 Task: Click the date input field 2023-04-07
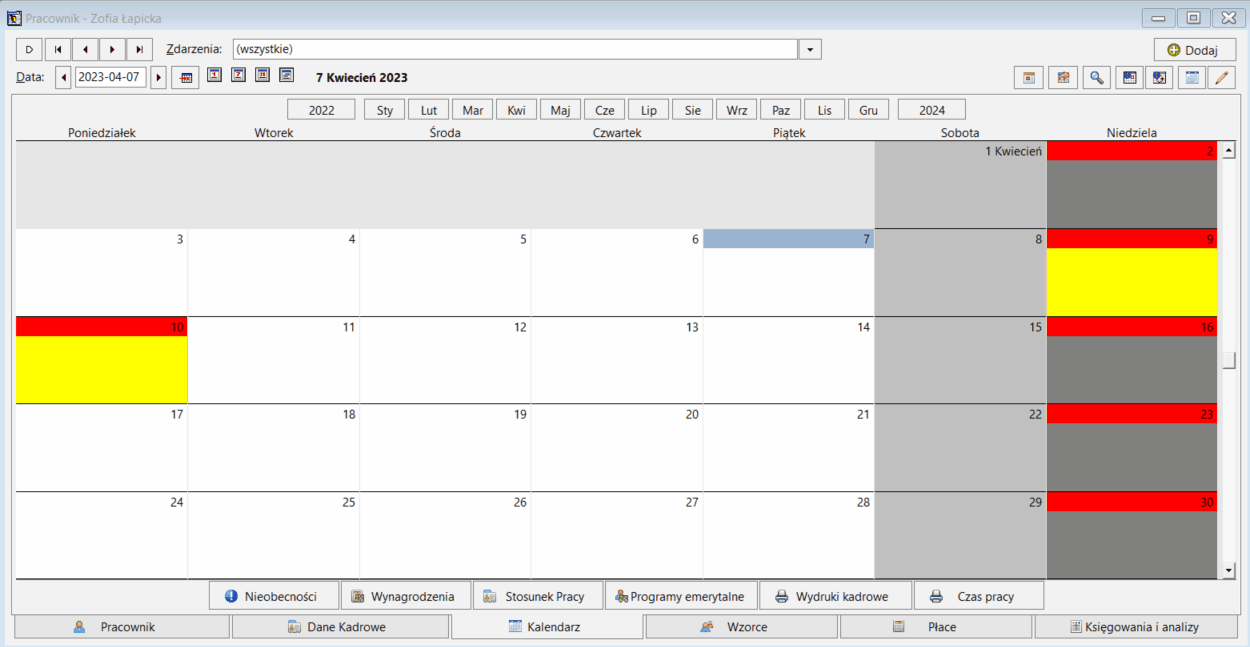tap(110, 78)
